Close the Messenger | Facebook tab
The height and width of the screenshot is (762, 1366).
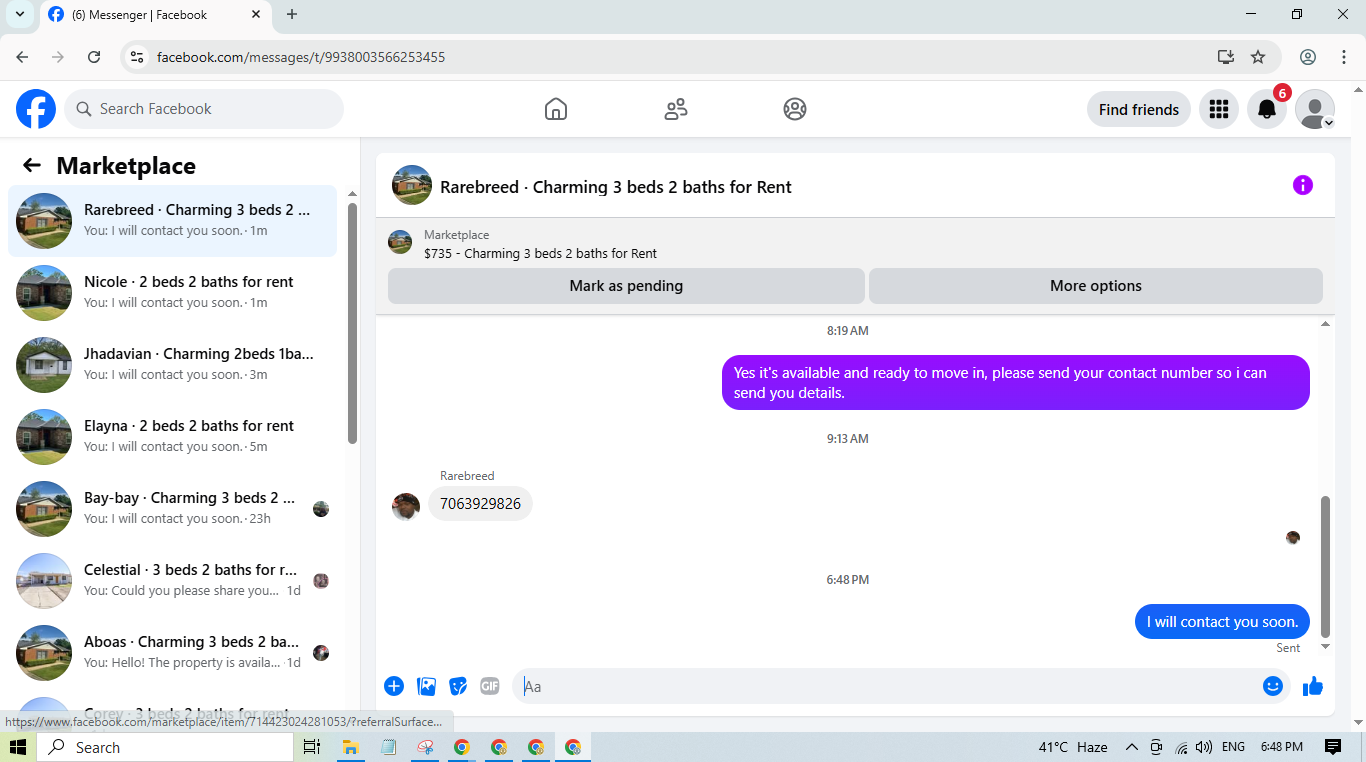pos(256,15)
